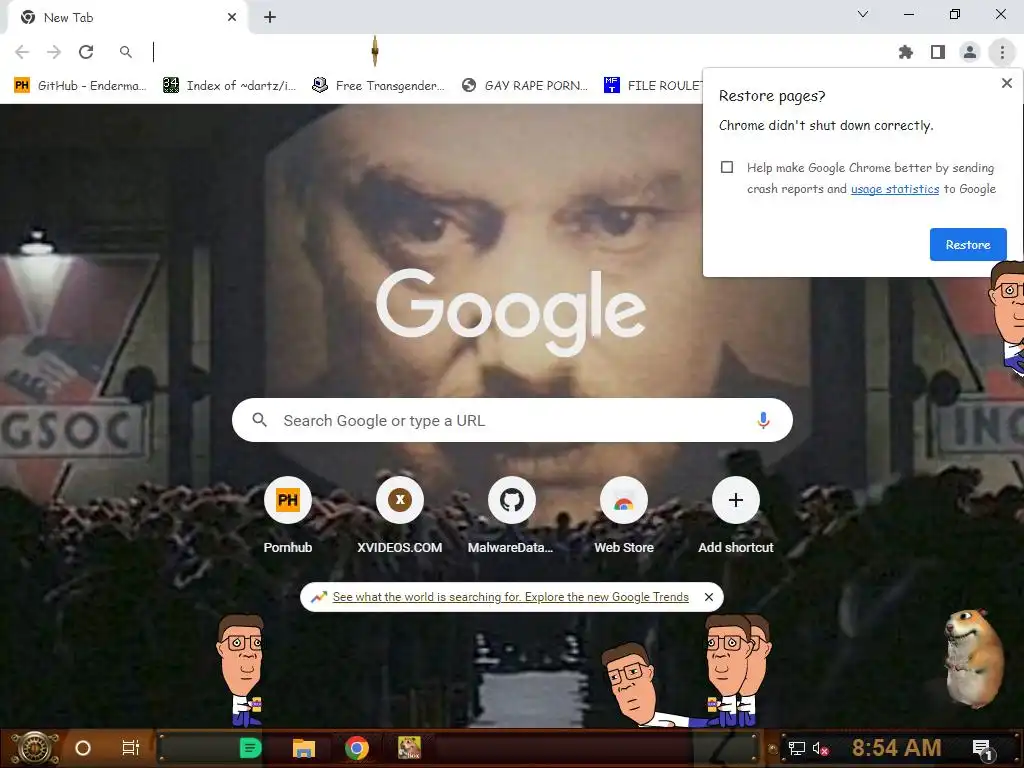This screenshot has height=768, width=1024.
Task: Focus the Search Google or type a URL box
Action: tap(512, 420)
